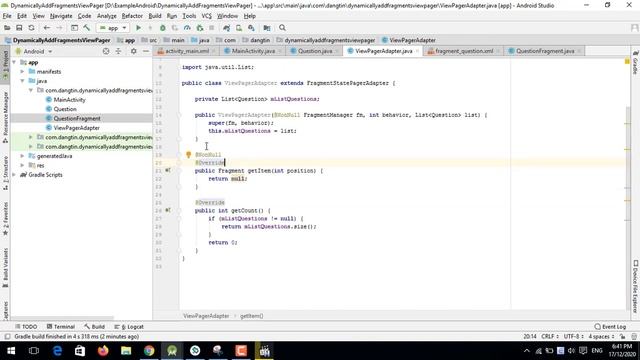Expand the Gradle Scripts node
640x360 pixels.
(14, 175)
